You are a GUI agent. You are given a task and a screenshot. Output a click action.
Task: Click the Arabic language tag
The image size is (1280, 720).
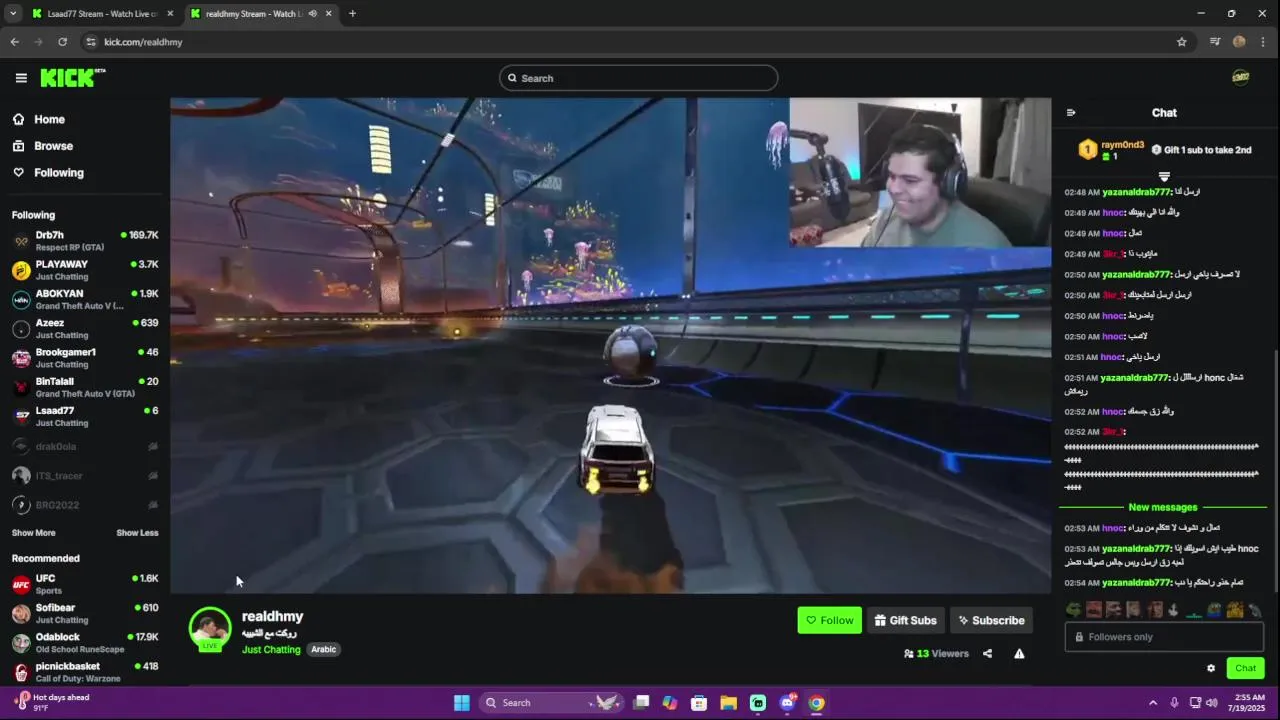pos(323,650)
